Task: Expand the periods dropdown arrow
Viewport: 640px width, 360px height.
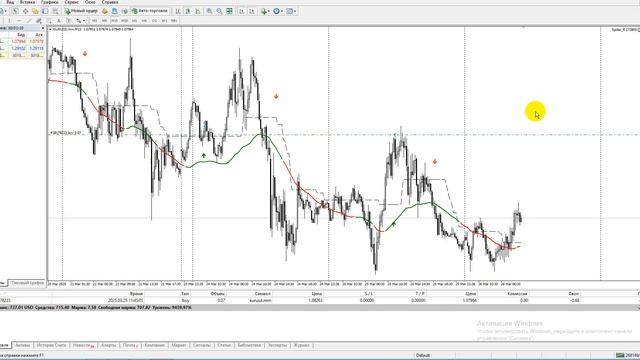Action: click(x=282, y=11)
